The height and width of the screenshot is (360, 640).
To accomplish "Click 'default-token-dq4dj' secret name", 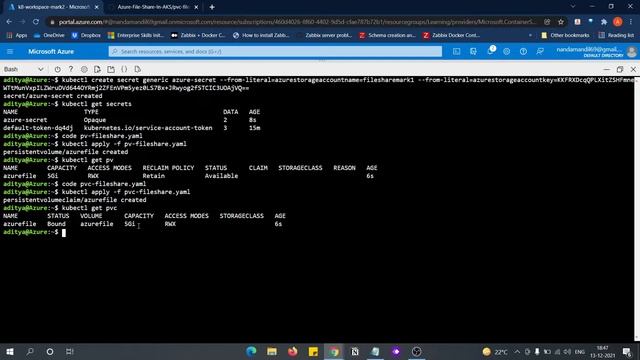I will point(38,128).
